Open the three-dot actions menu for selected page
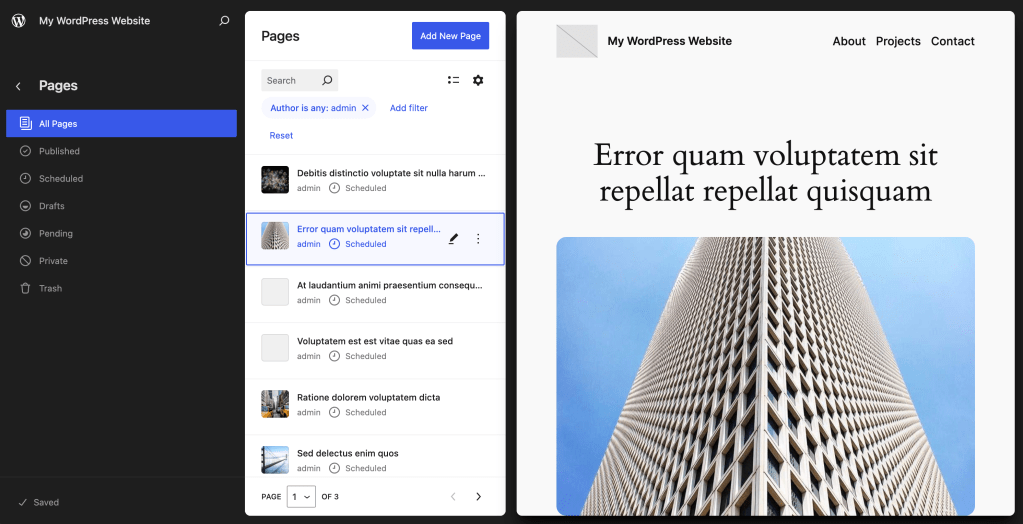 point(478,238)
